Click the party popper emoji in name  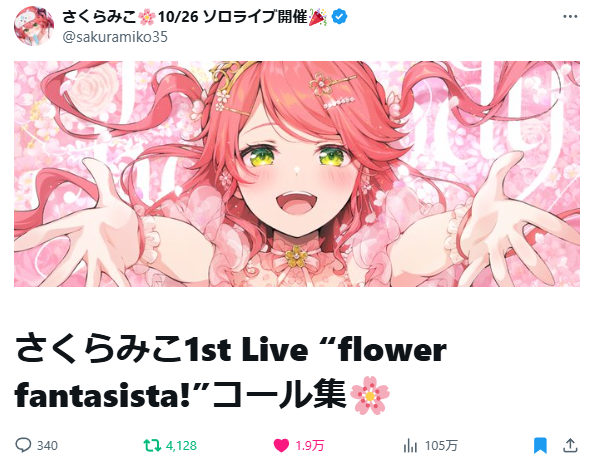point(318,17)
